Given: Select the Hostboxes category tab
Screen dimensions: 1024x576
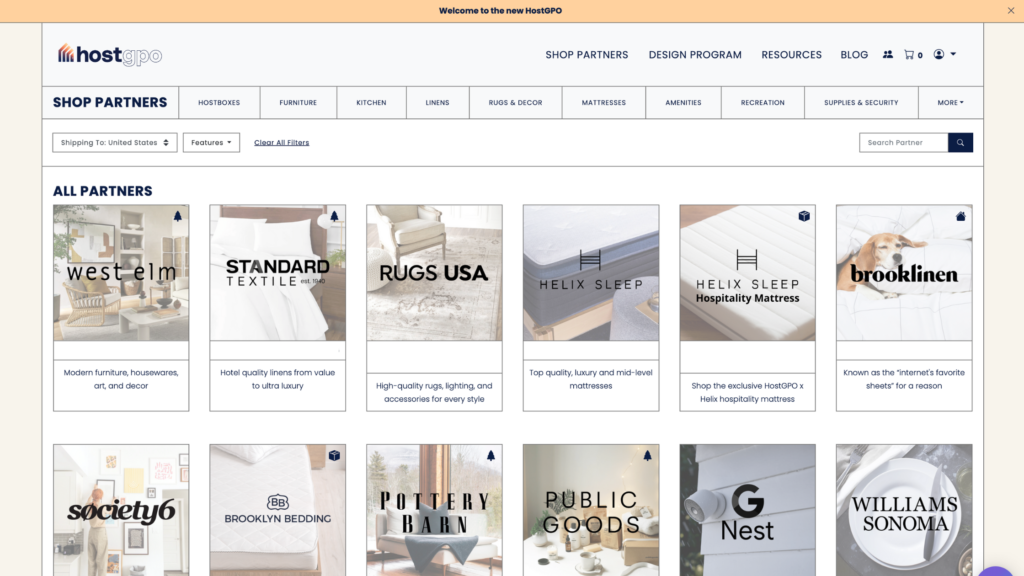Looking at the screenshot, I should coord(219,103).
